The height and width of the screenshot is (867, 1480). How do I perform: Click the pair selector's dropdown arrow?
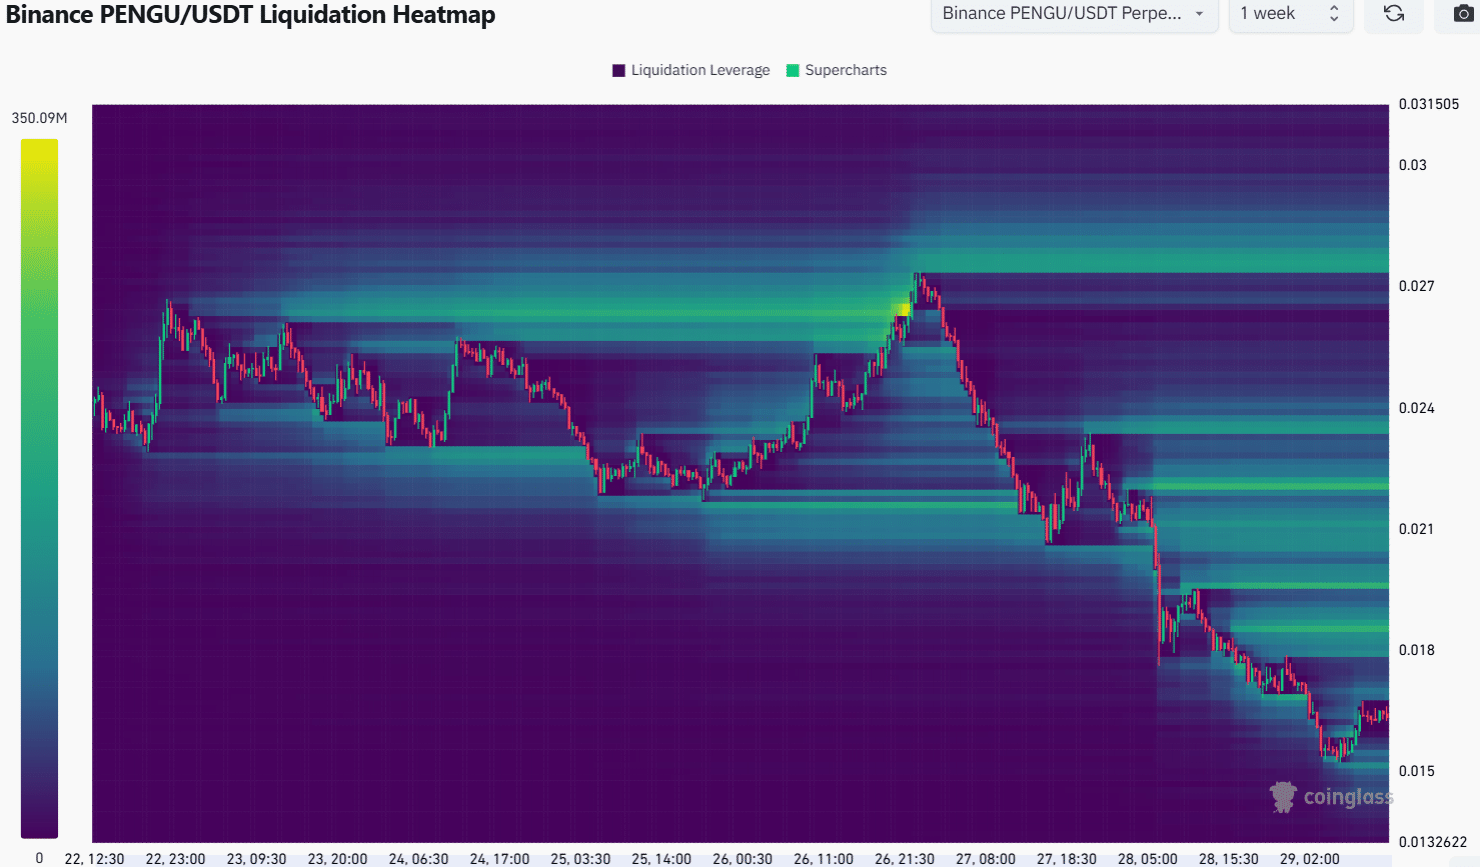(1199, 14)
